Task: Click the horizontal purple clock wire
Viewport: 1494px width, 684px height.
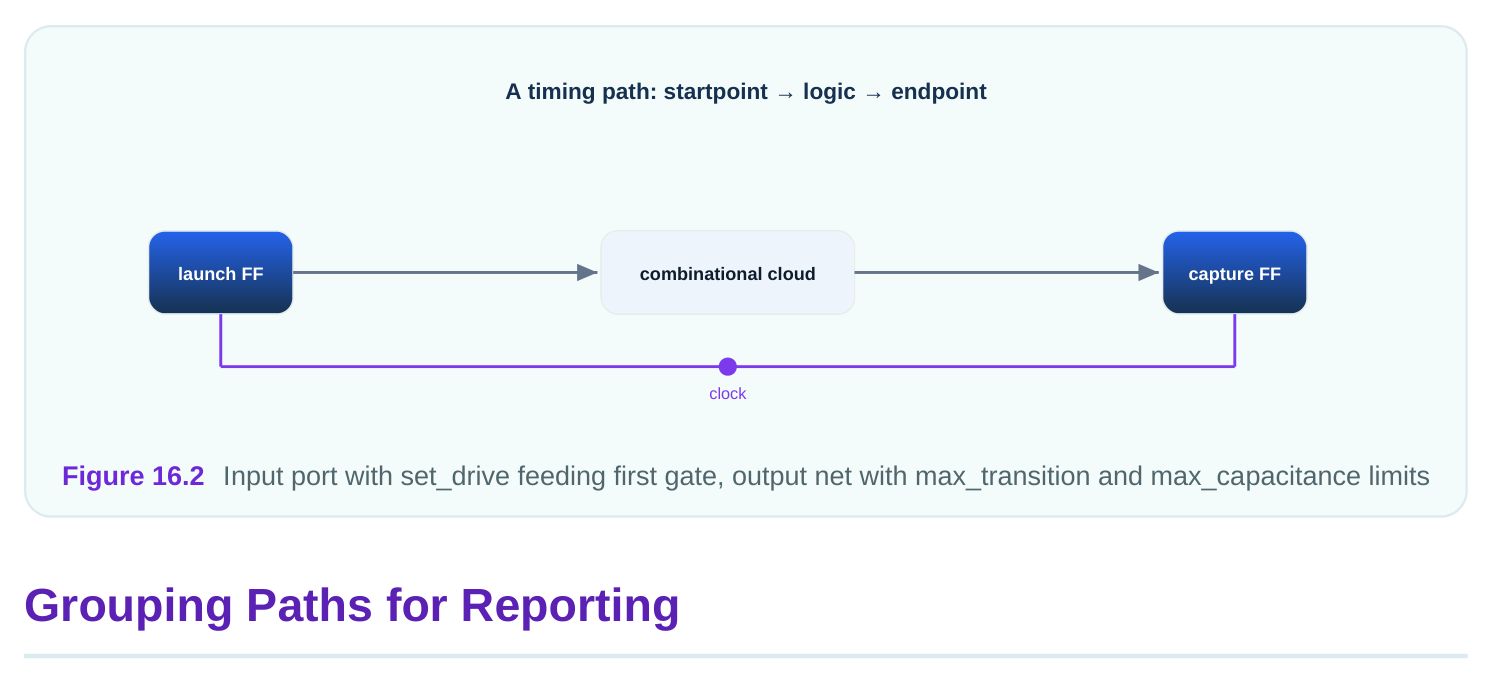Action: tap(475, 366)
